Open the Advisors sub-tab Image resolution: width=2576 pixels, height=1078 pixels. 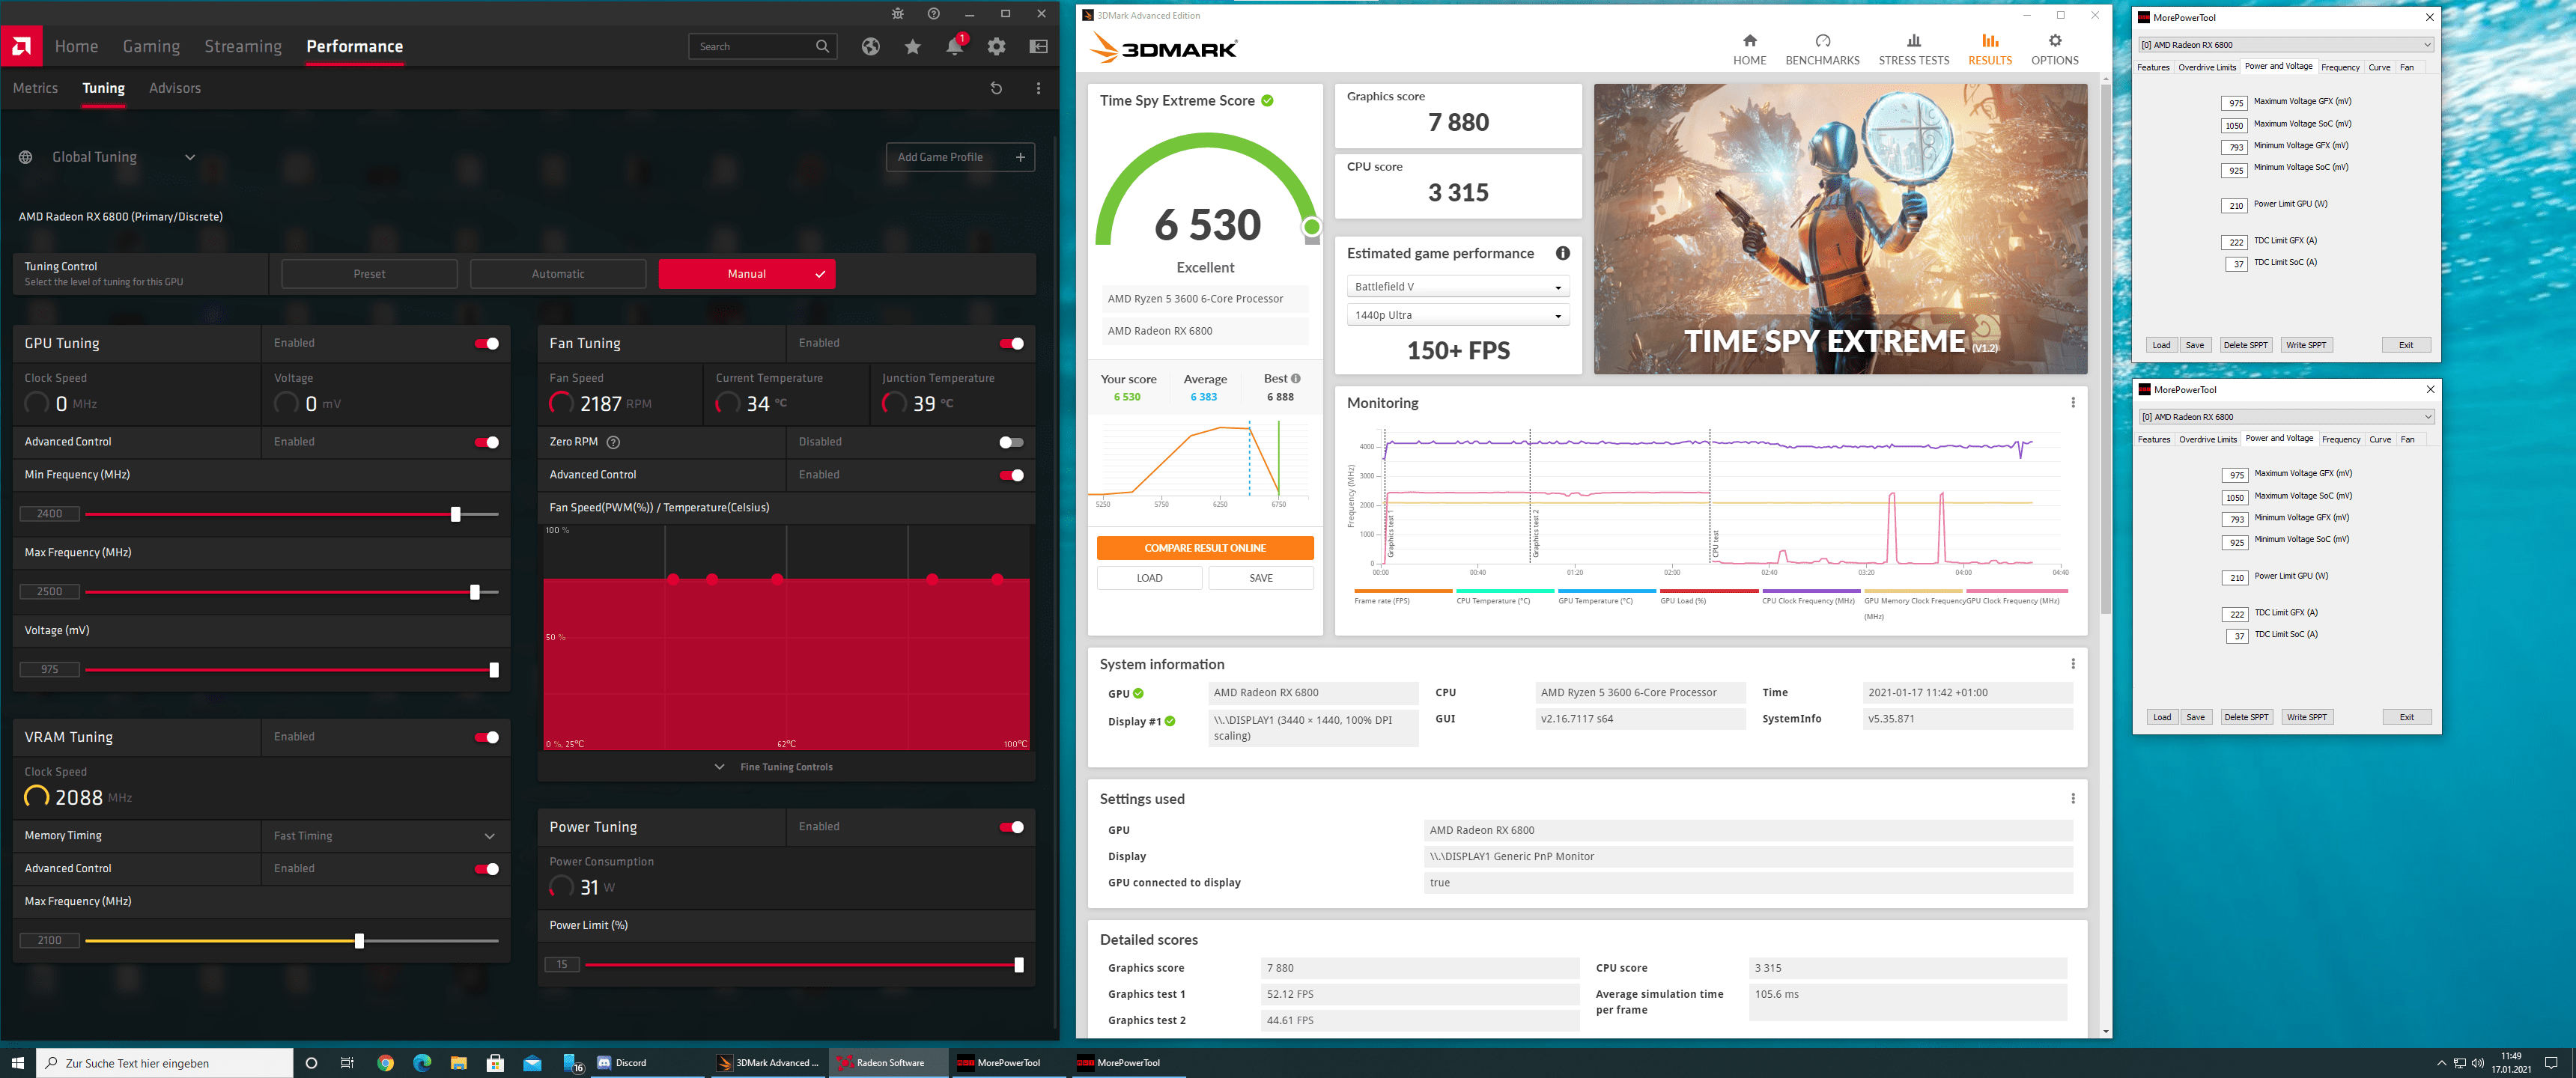pyautogui.click(x=175, y=88)
